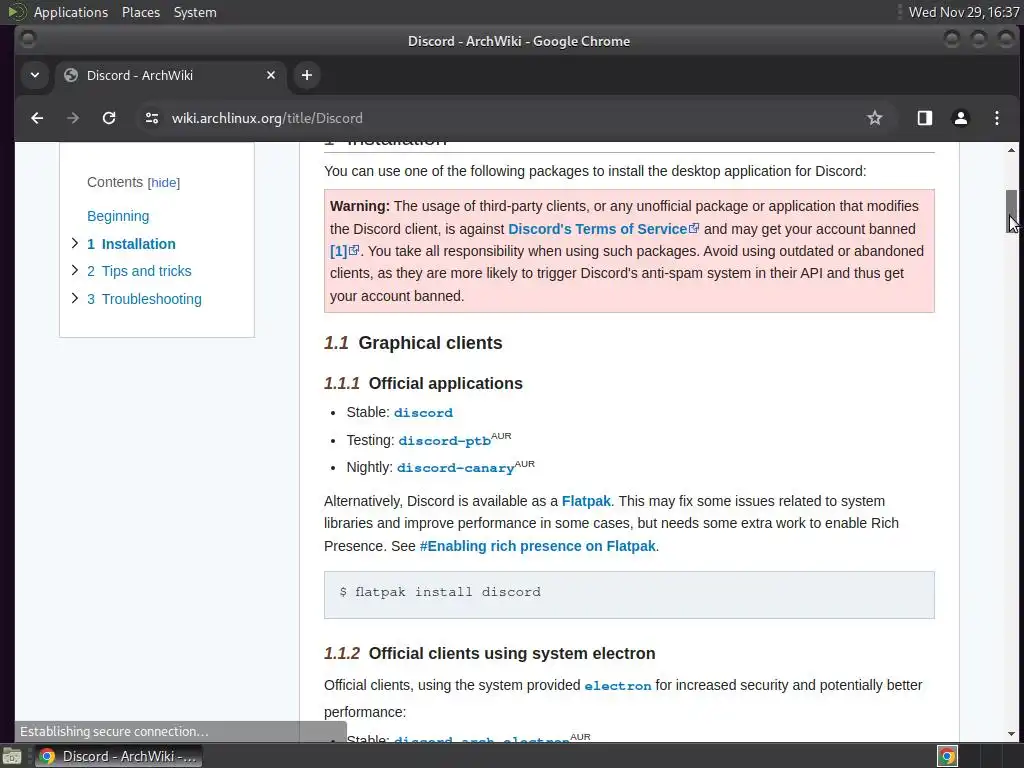This screenshot has height=768, width=1024.
Task: Open the tab search dropdown
Action: pos(35,75)
